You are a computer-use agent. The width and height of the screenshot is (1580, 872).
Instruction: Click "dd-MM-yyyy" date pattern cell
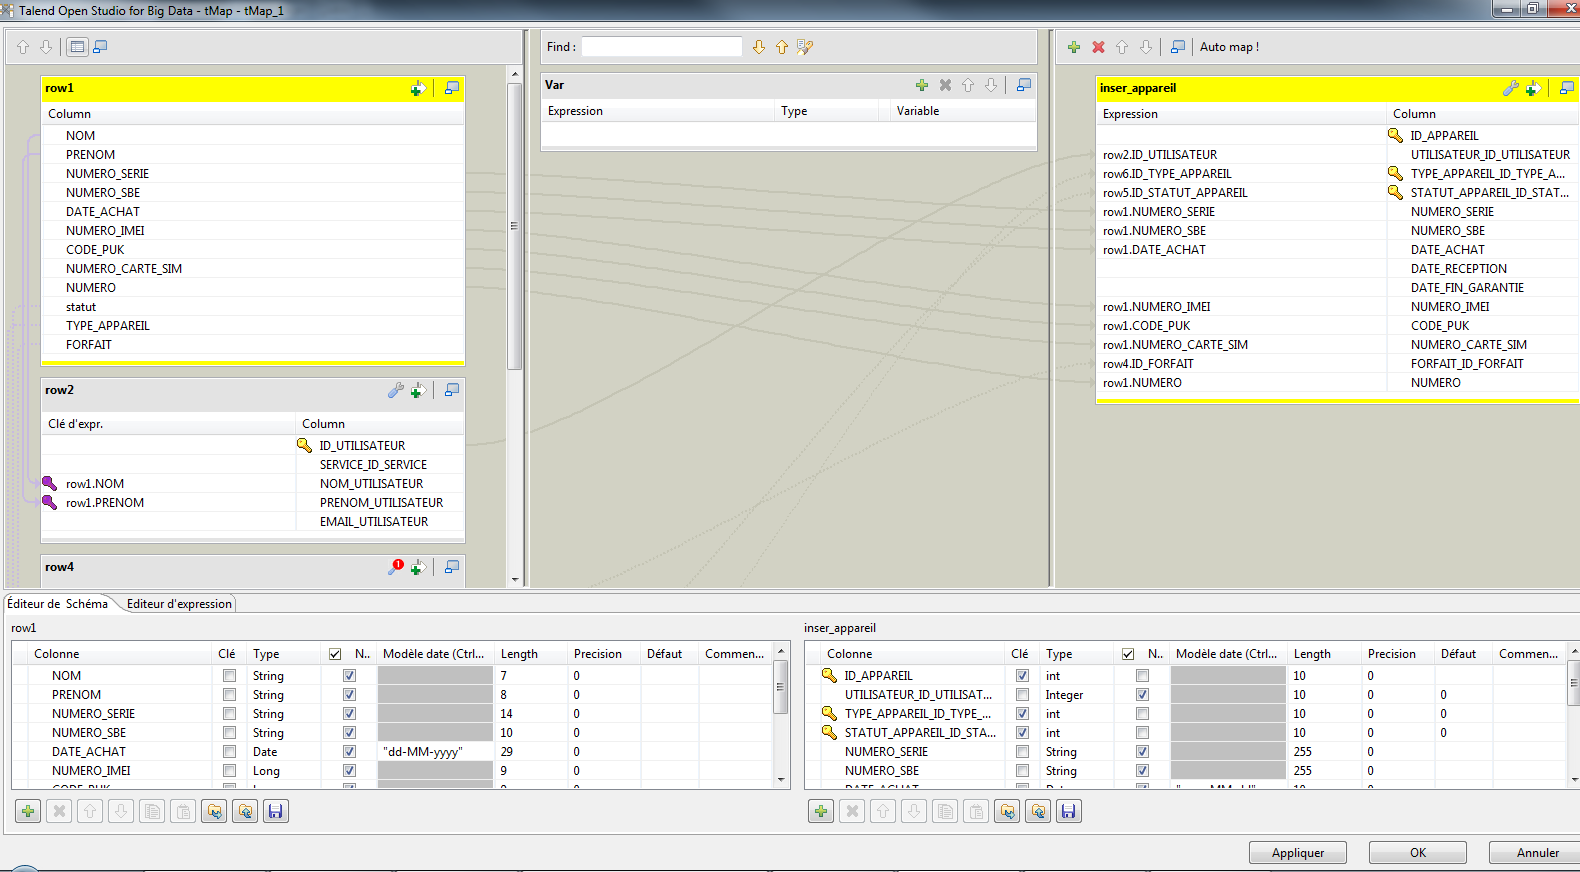pyautogui.click(x=435, y=752)
